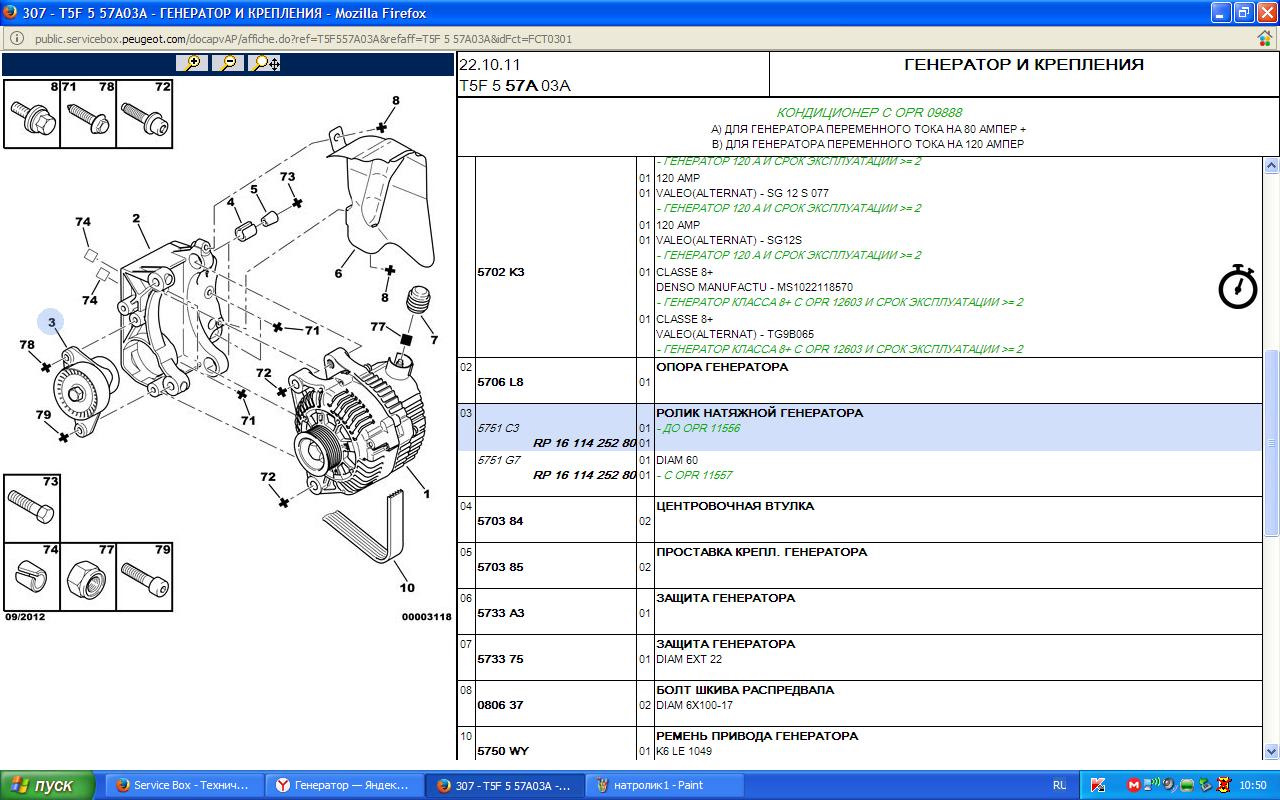Click the URL address bar field
1280x800 pixels.
640,39
